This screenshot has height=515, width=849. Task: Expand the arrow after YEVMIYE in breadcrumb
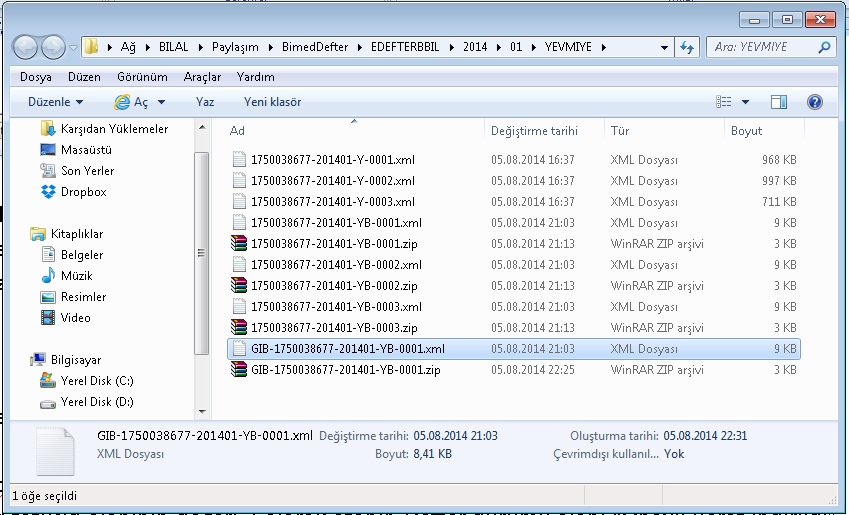pyautogui.click(x=603, y=47)
